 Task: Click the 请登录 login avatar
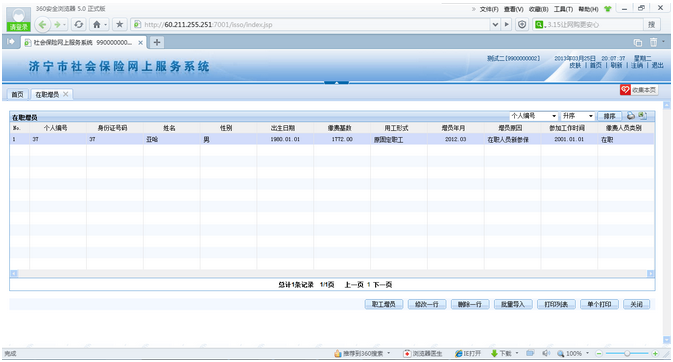click(18, 19)
